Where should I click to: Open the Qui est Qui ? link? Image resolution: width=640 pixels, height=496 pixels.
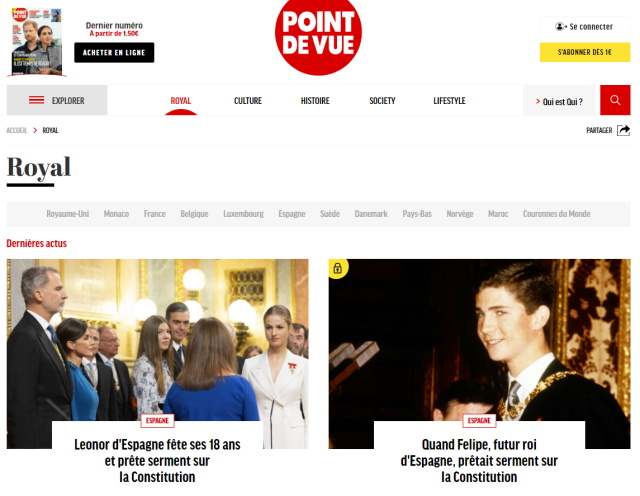pos(559,101)
